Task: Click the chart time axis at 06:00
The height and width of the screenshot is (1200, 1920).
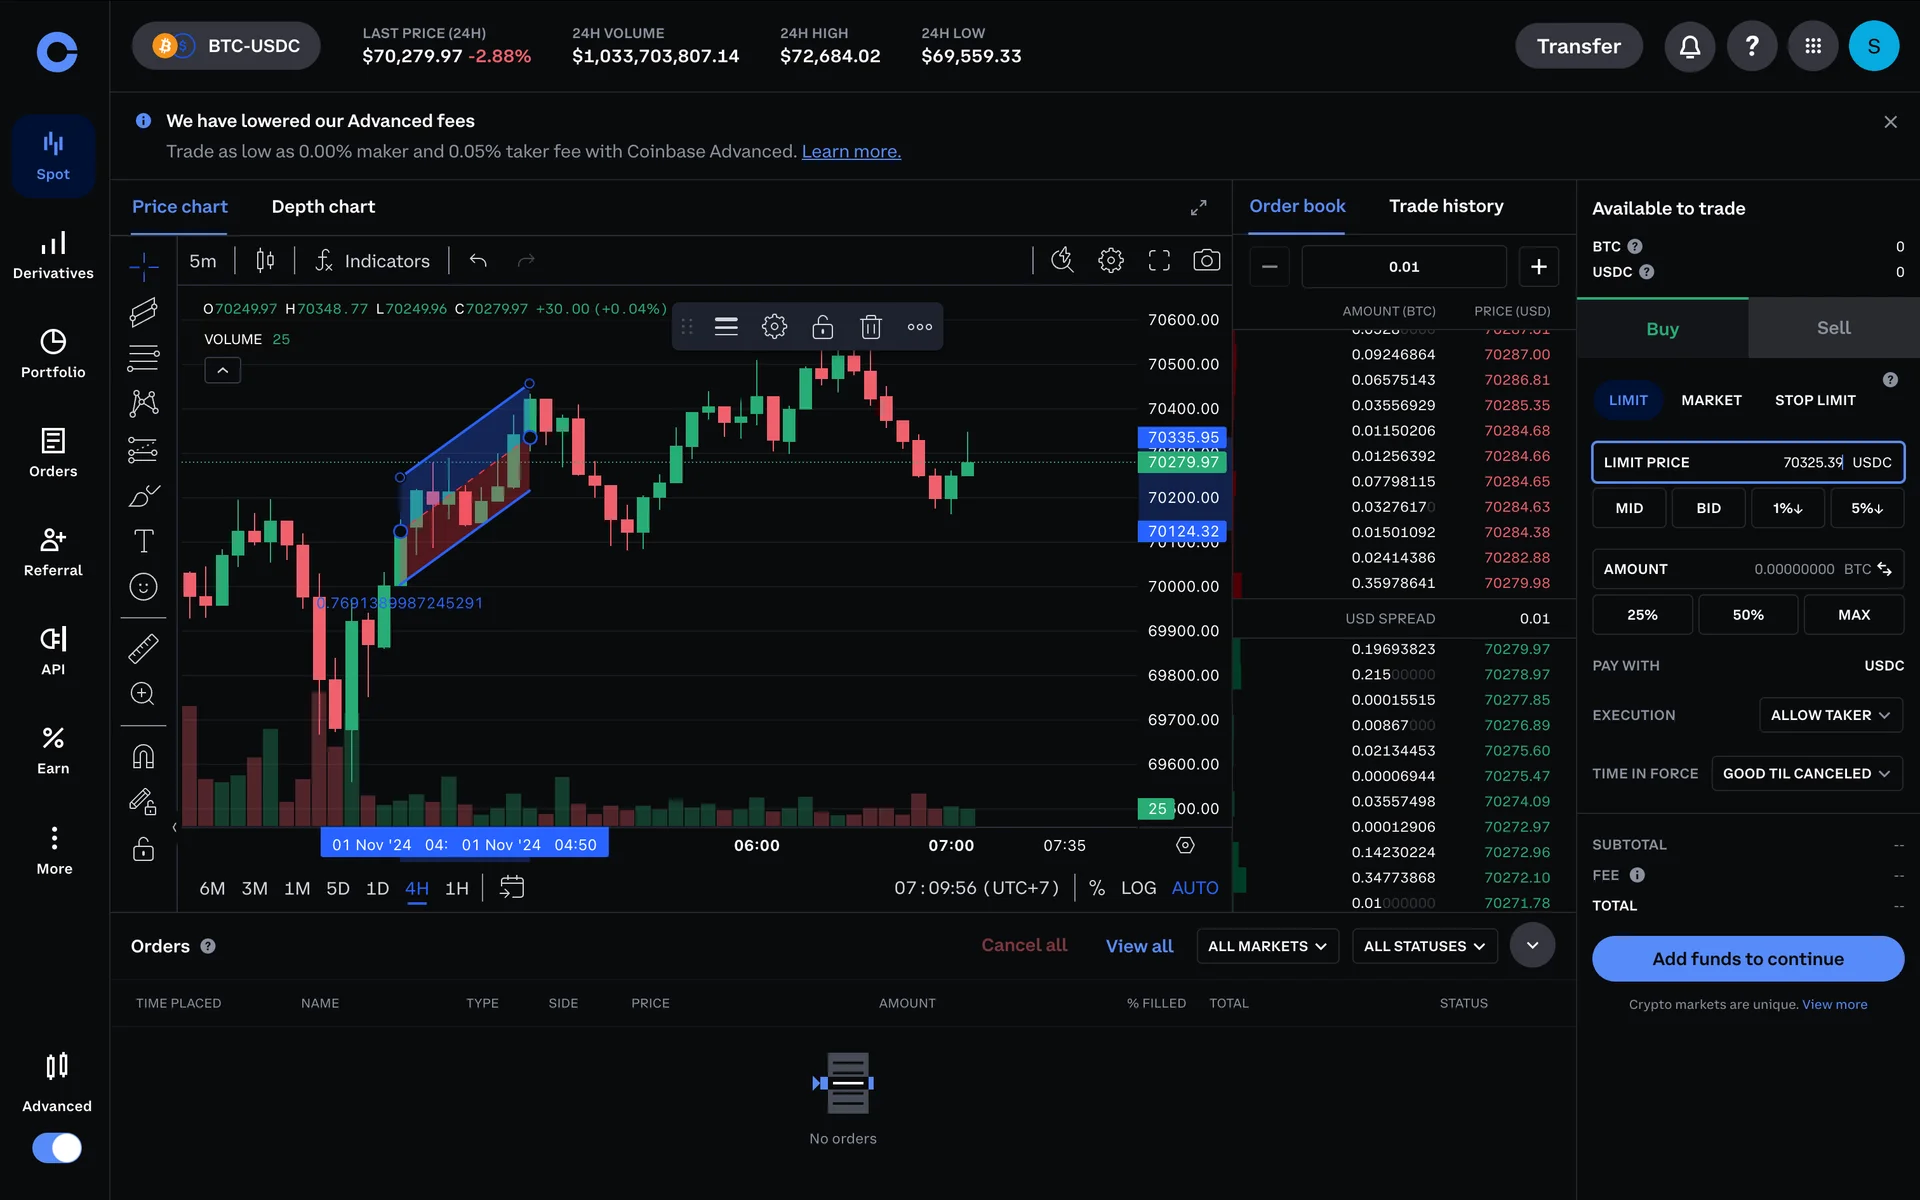Action: (x=756, y=846)
